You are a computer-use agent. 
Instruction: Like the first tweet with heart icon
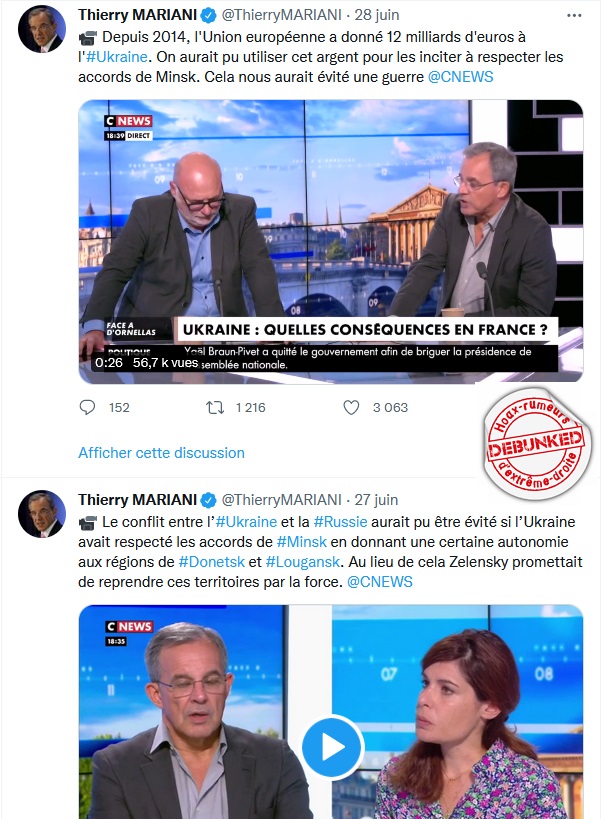point(351,407)
